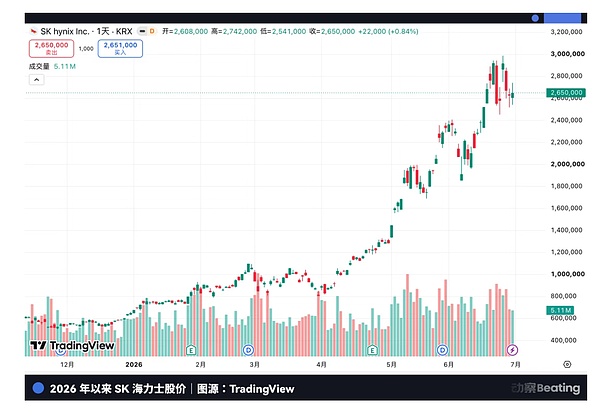
Task: Open the June dividend D marker
Action: [442, 350]
